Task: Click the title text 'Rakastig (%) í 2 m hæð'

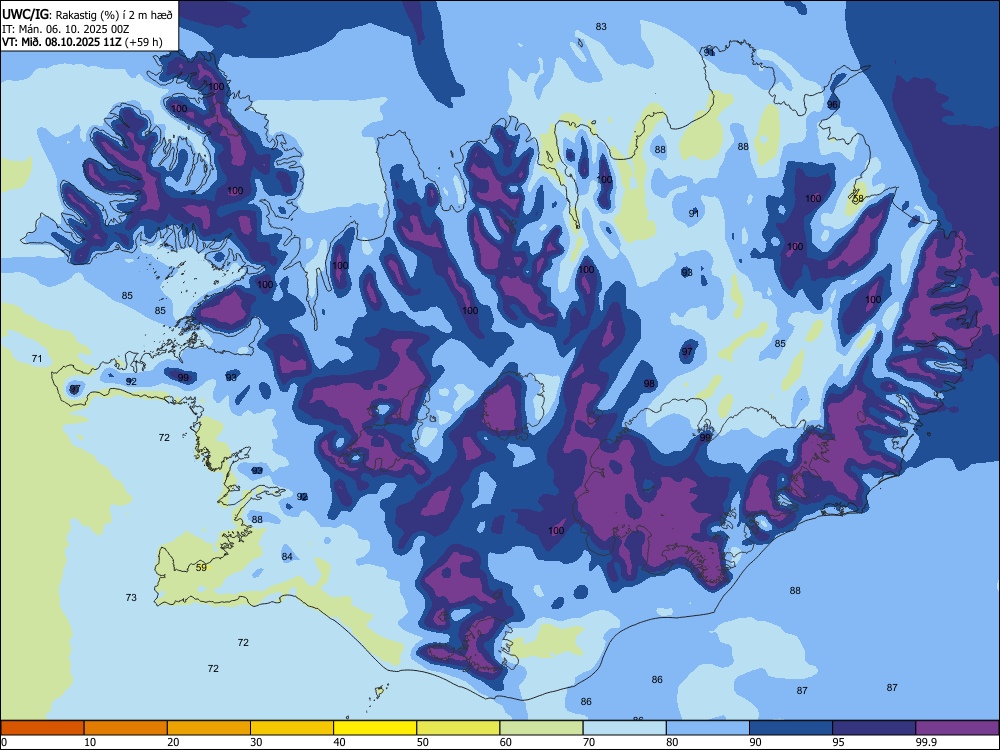Action: (x=114, y=15)
